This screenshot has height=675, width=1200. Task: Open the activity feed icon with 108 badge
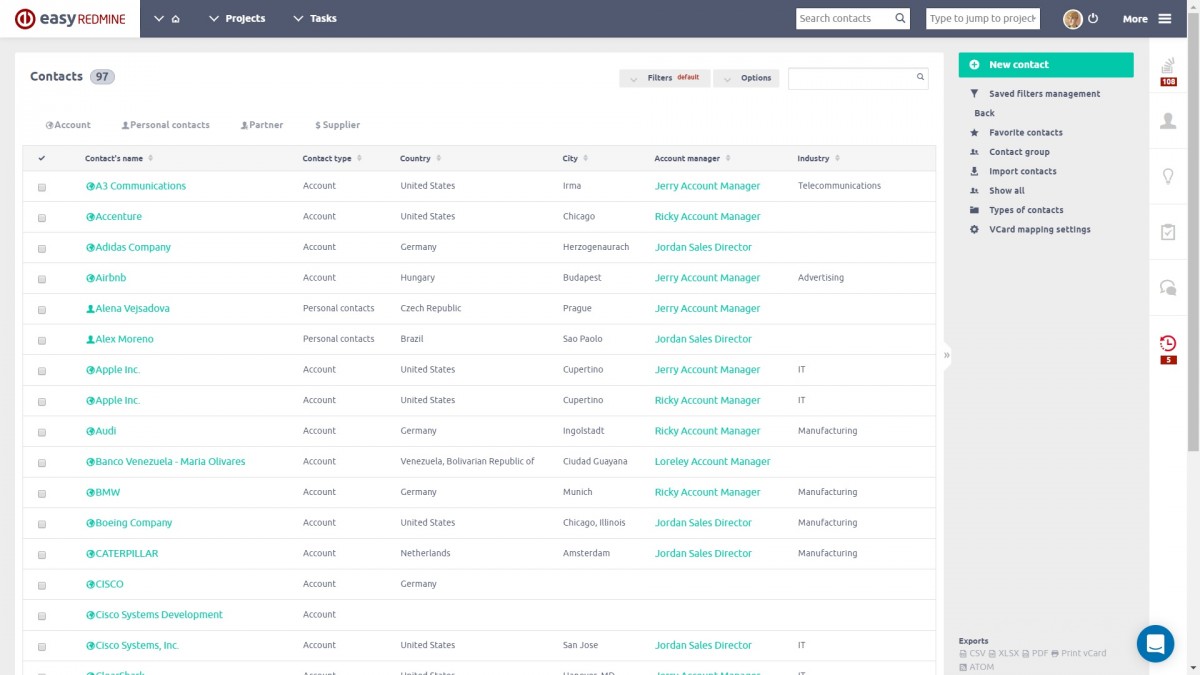pos(1168,72)
